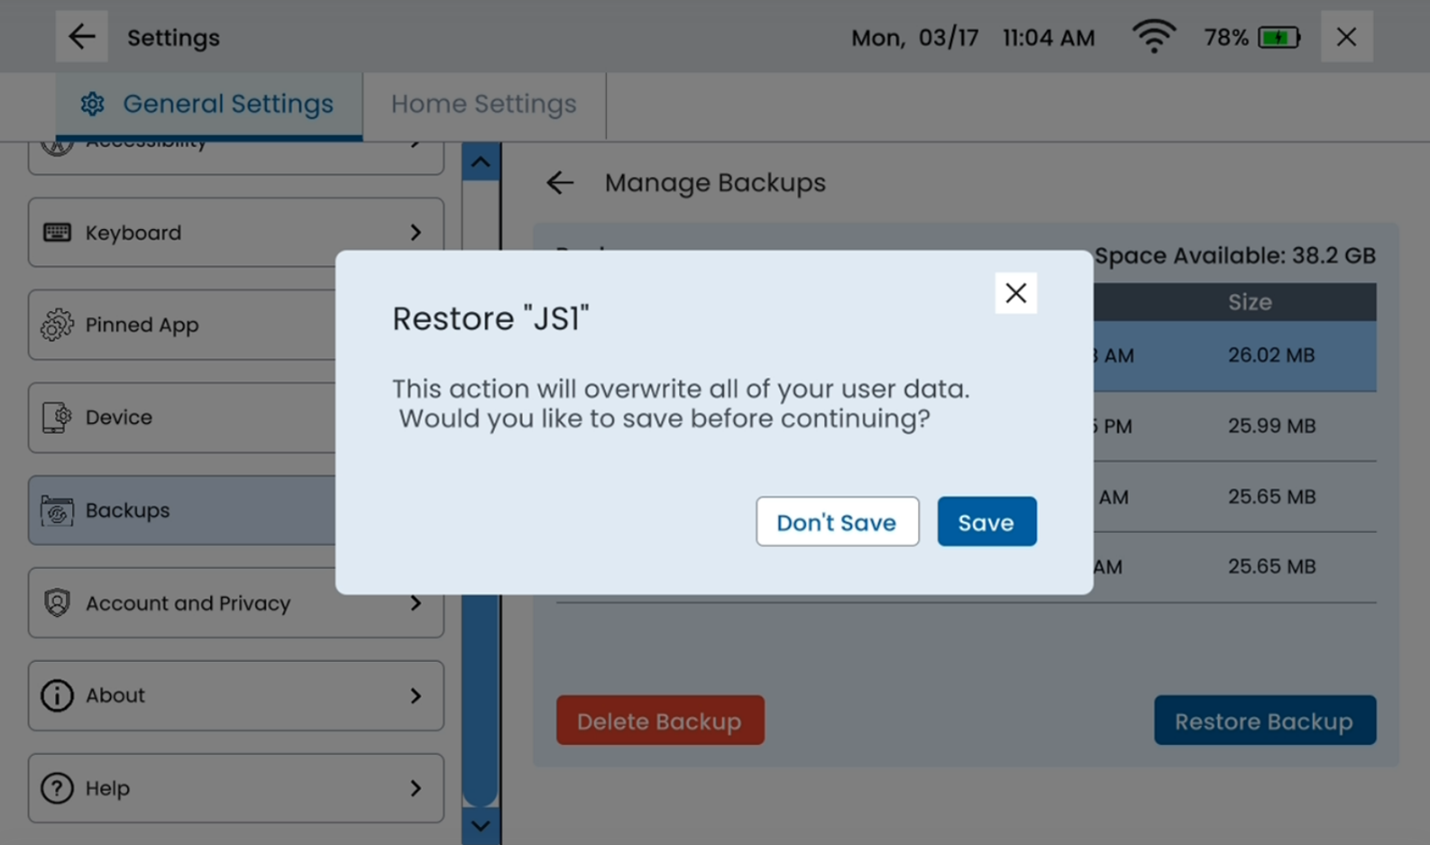Click the Keyboard icon in sidebar
Image resolution: width=1430 pixels, height=845 pixels.
(57, 232)
